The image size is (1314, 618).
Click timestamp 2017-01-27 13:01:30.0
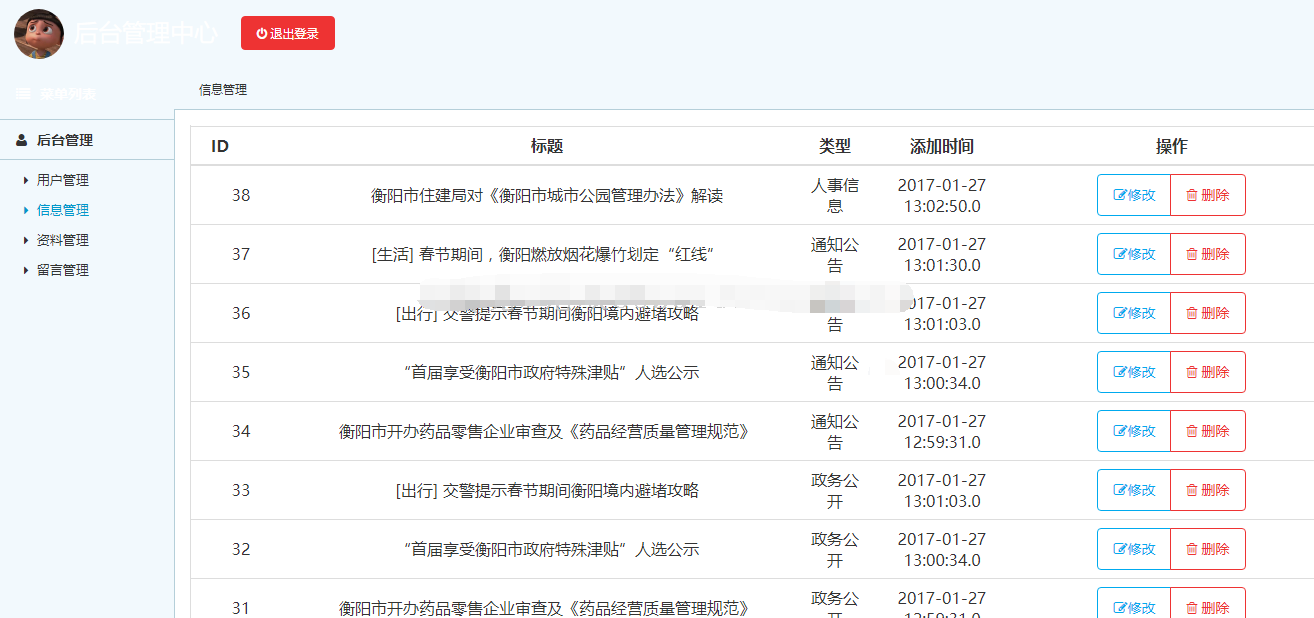pyautogui.click(x=942, y=254)
